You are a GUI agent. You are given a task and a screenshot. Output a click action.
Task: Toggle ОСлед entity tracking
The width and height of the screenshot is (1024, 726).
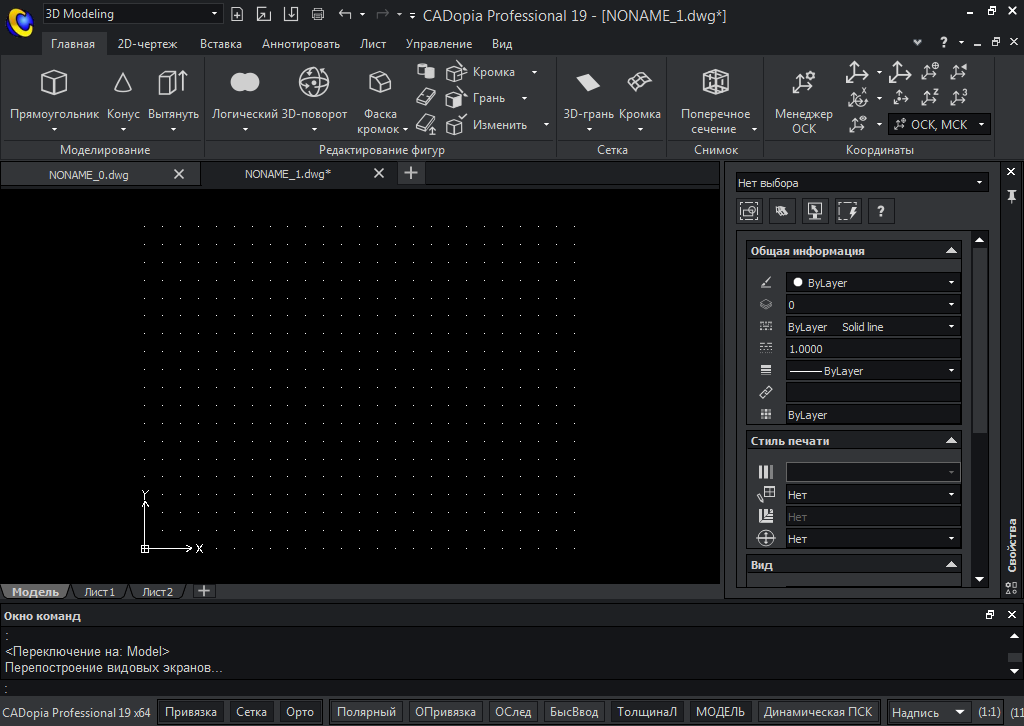[x=513, y=712]
